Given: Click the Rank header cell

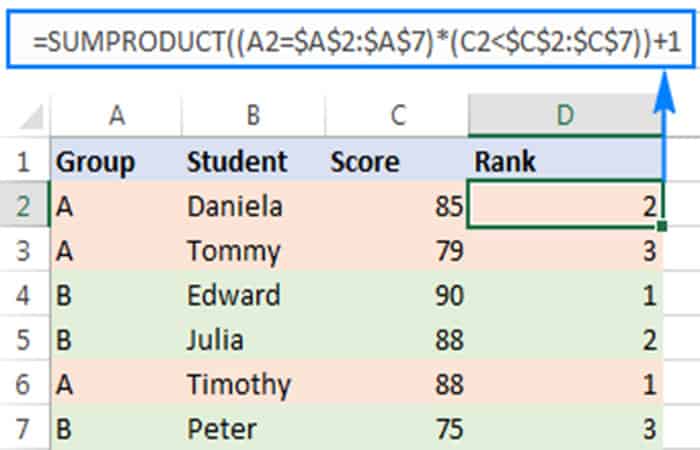Looking at the screenshot, I should (x=565, y=161).
